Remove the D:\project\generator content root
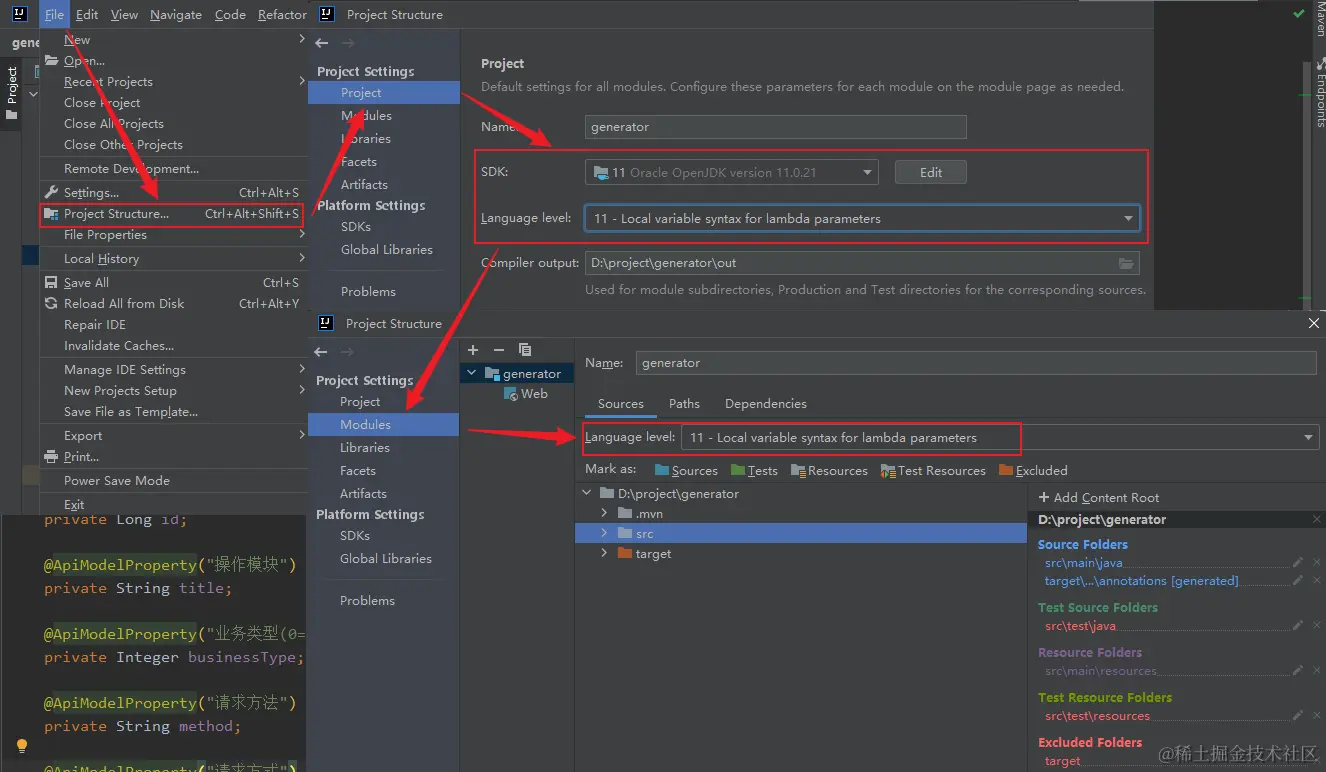The height and width of the screenshot is (772, 1326). point(1316,520)
